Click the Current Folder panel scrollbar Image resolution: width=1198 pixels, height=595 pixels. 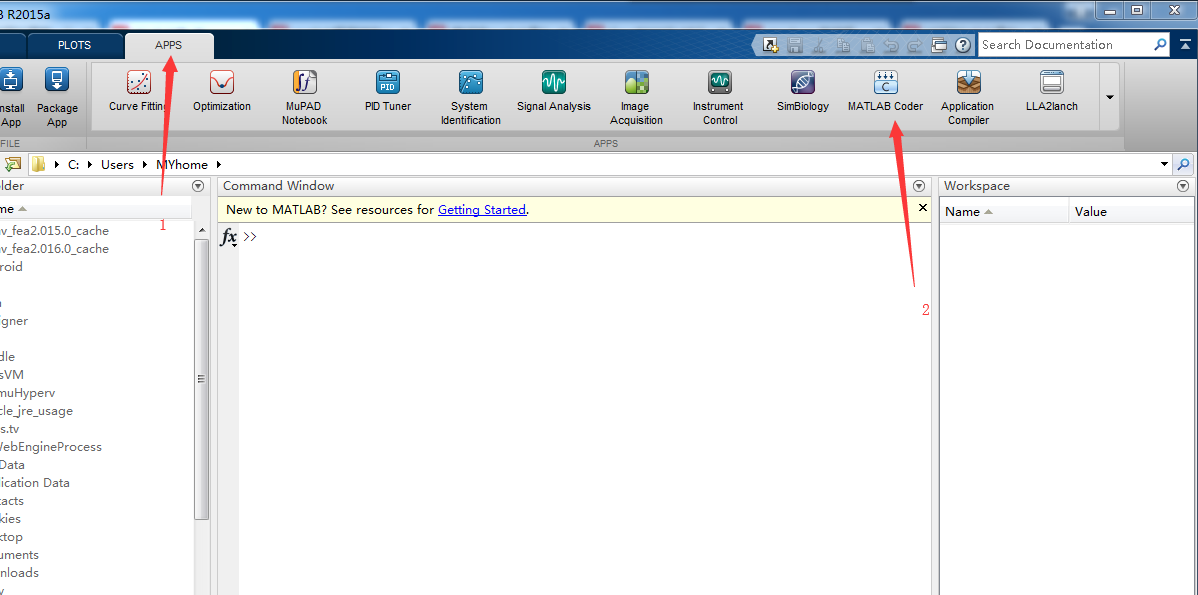201,380
